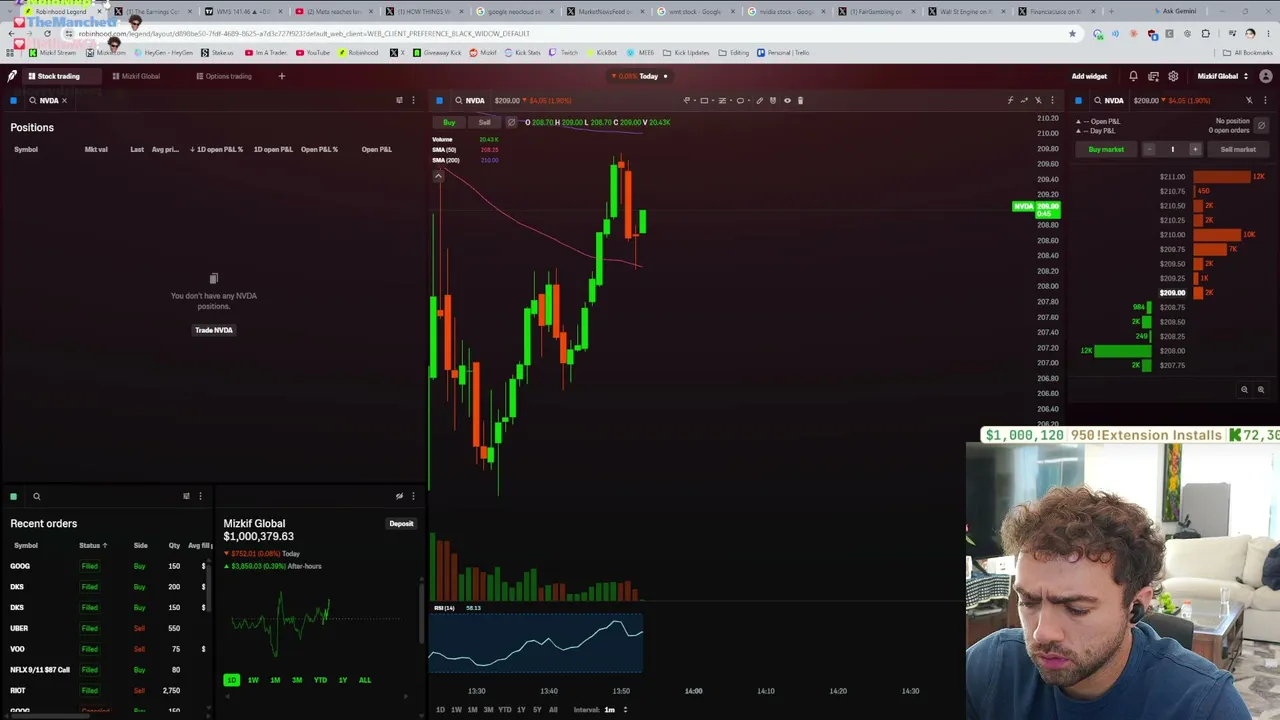Open the ladder widget three-dot menu

point(1265,100)
